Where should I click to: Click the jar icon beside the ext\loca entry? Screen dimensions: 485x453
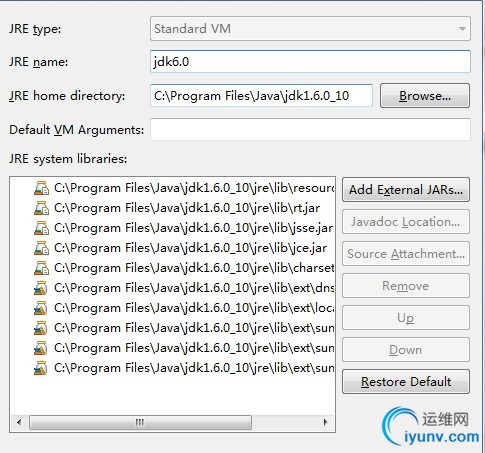tap(41, 308)
